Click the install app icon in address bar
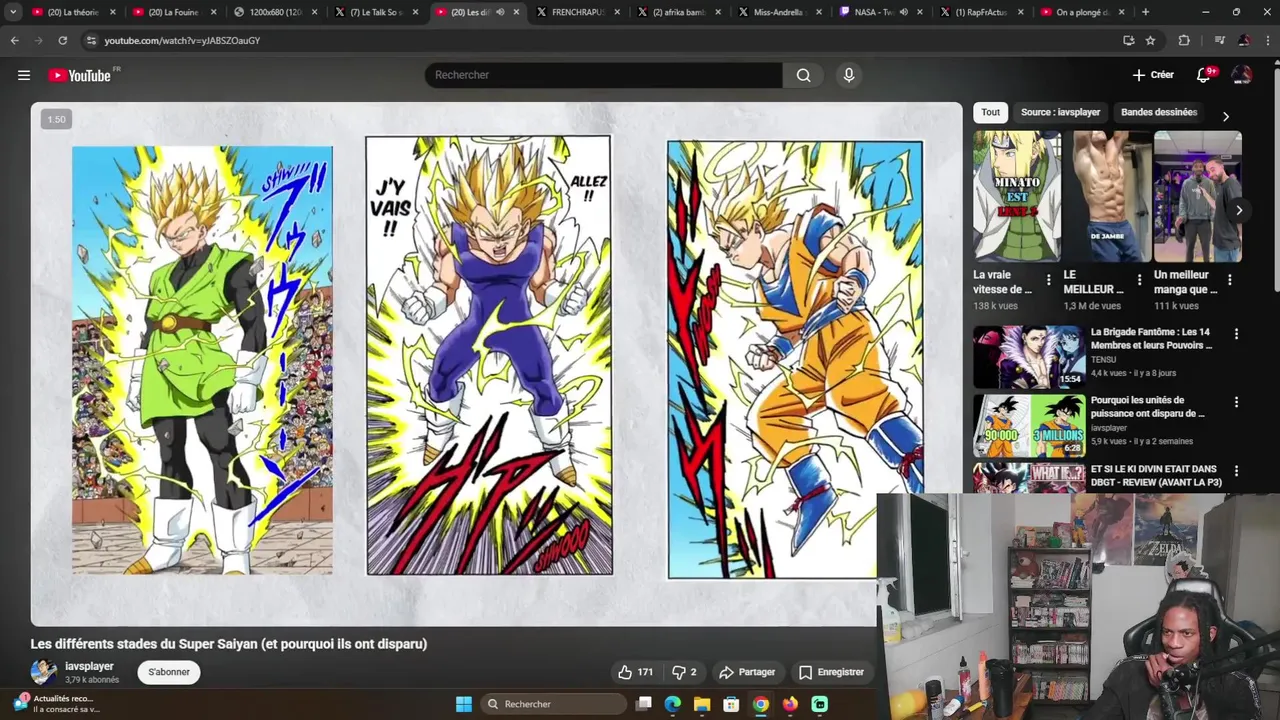Screen dimensions: 1280x720 1128,40
